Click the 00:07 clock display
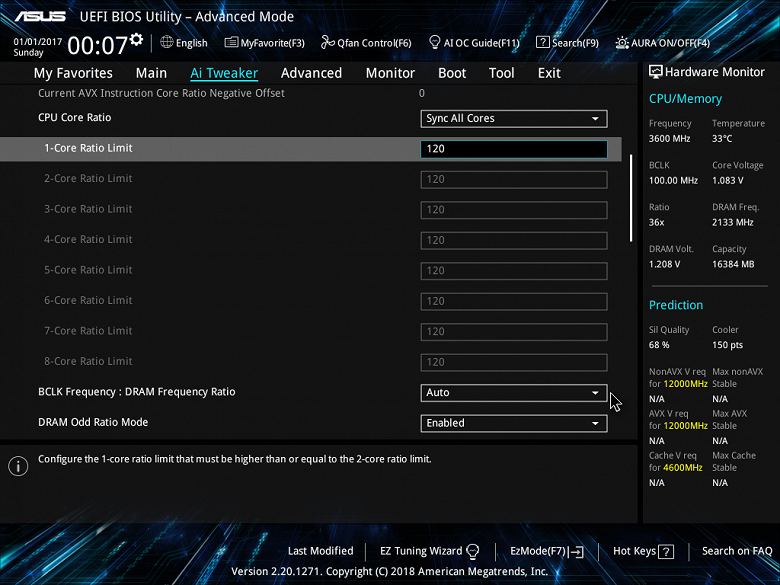Image resolution: width=780 pixels, height=585 pixels. pos(98,45)
